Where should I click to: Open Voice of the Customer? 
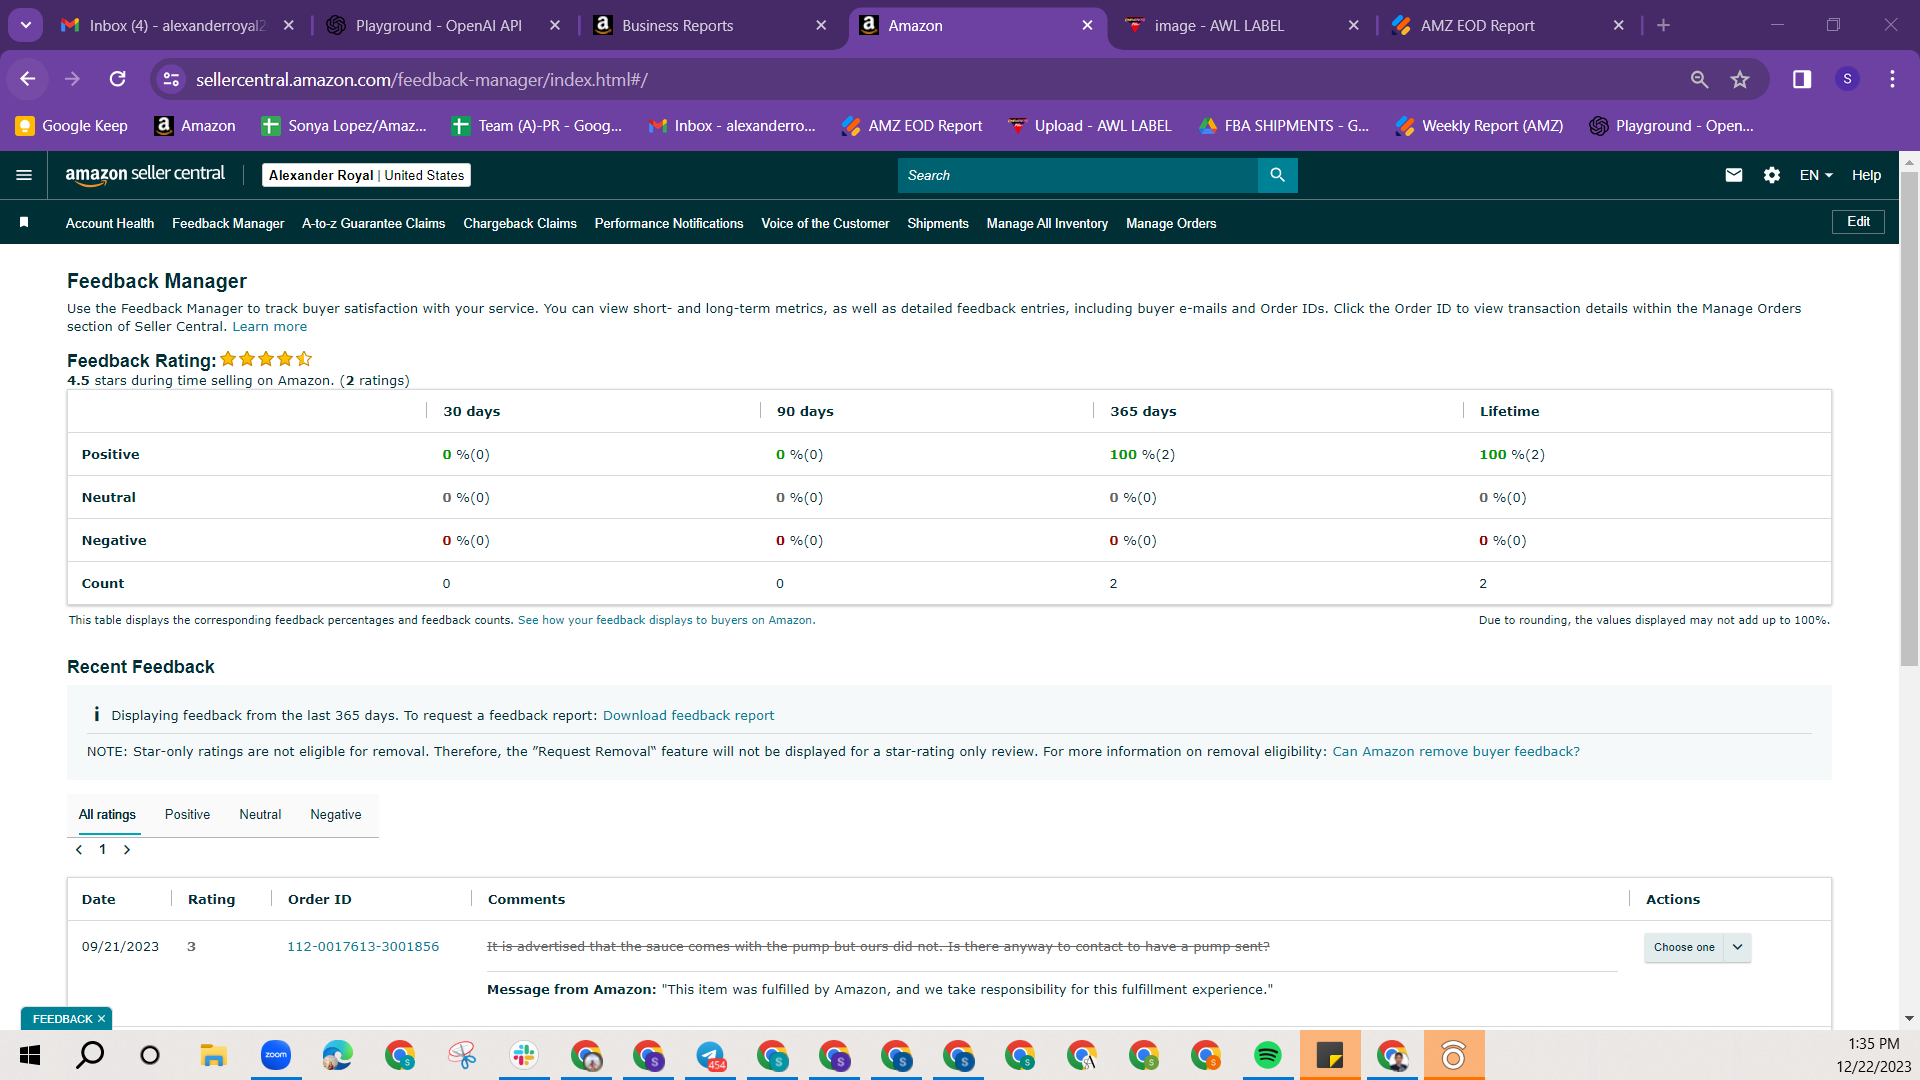[x=825, y=223]
